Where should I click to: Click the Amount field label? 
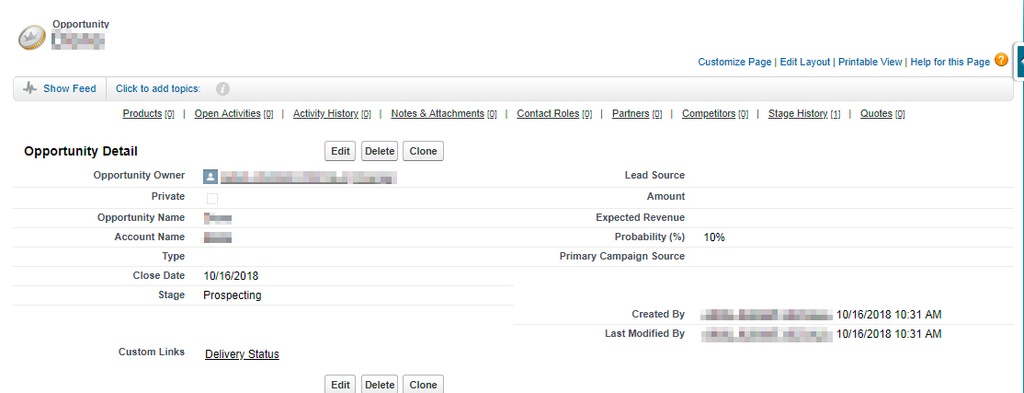click(666, 196)
